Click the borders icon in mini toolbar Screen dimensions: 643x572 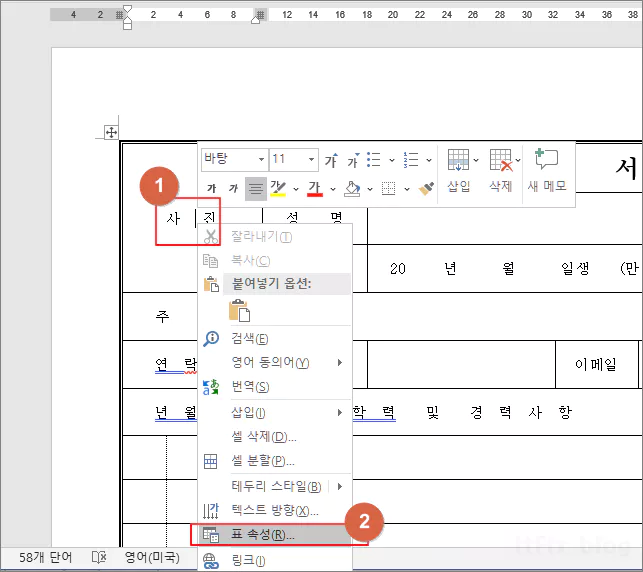tap(388, 189)
